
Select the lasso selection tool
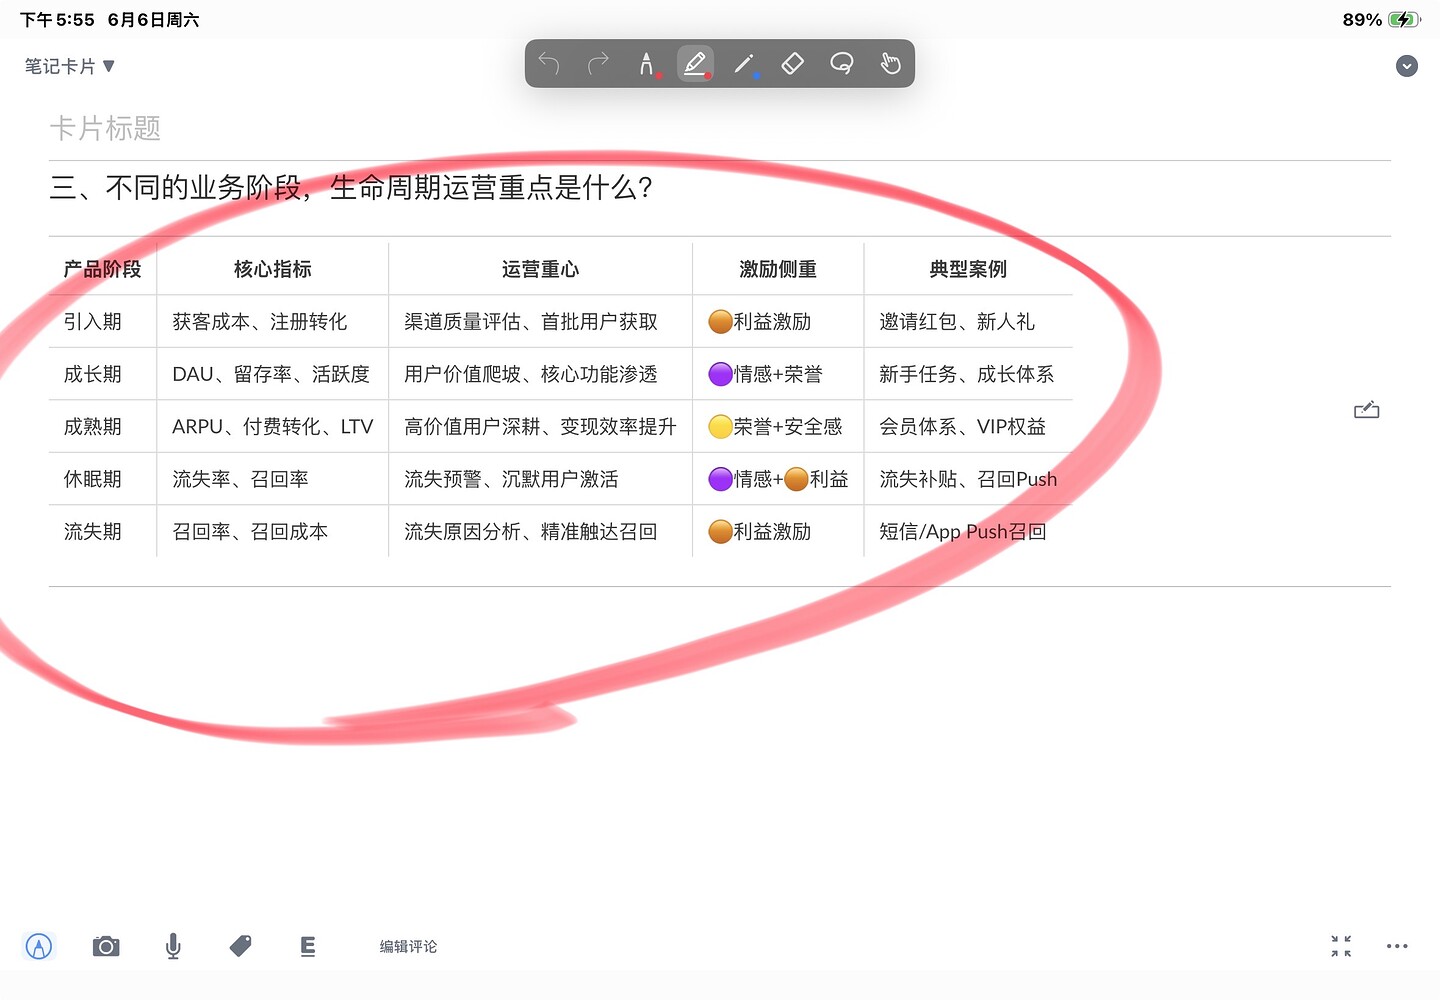click(842, 64)
